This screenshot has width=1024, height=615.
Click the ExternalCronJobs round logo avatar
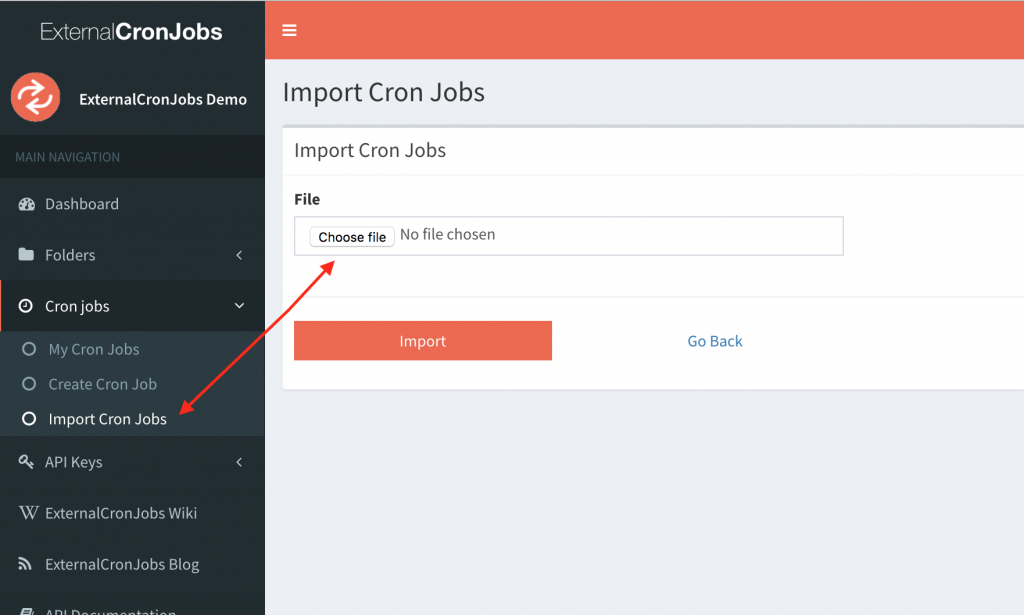point(35,97)
